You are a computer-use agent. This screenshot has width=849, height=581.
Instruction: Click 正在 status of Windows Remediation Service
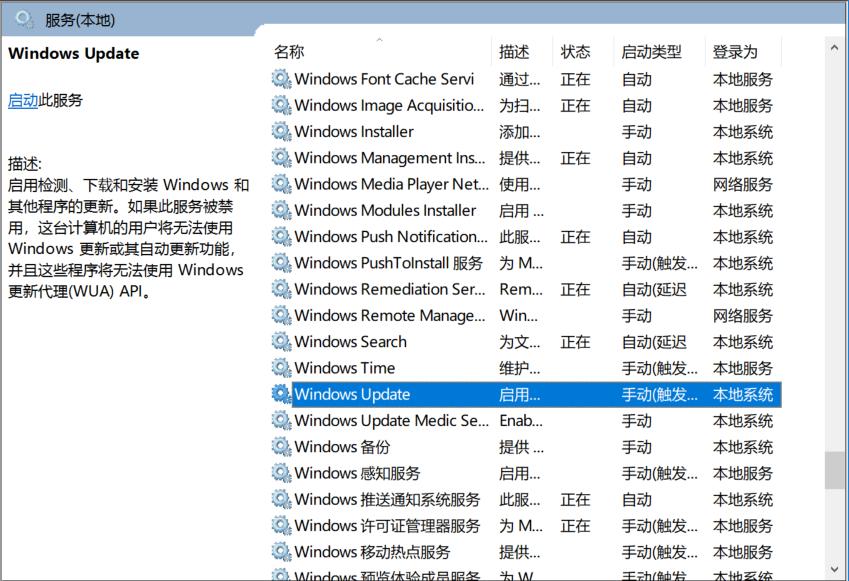click(576, 289)
